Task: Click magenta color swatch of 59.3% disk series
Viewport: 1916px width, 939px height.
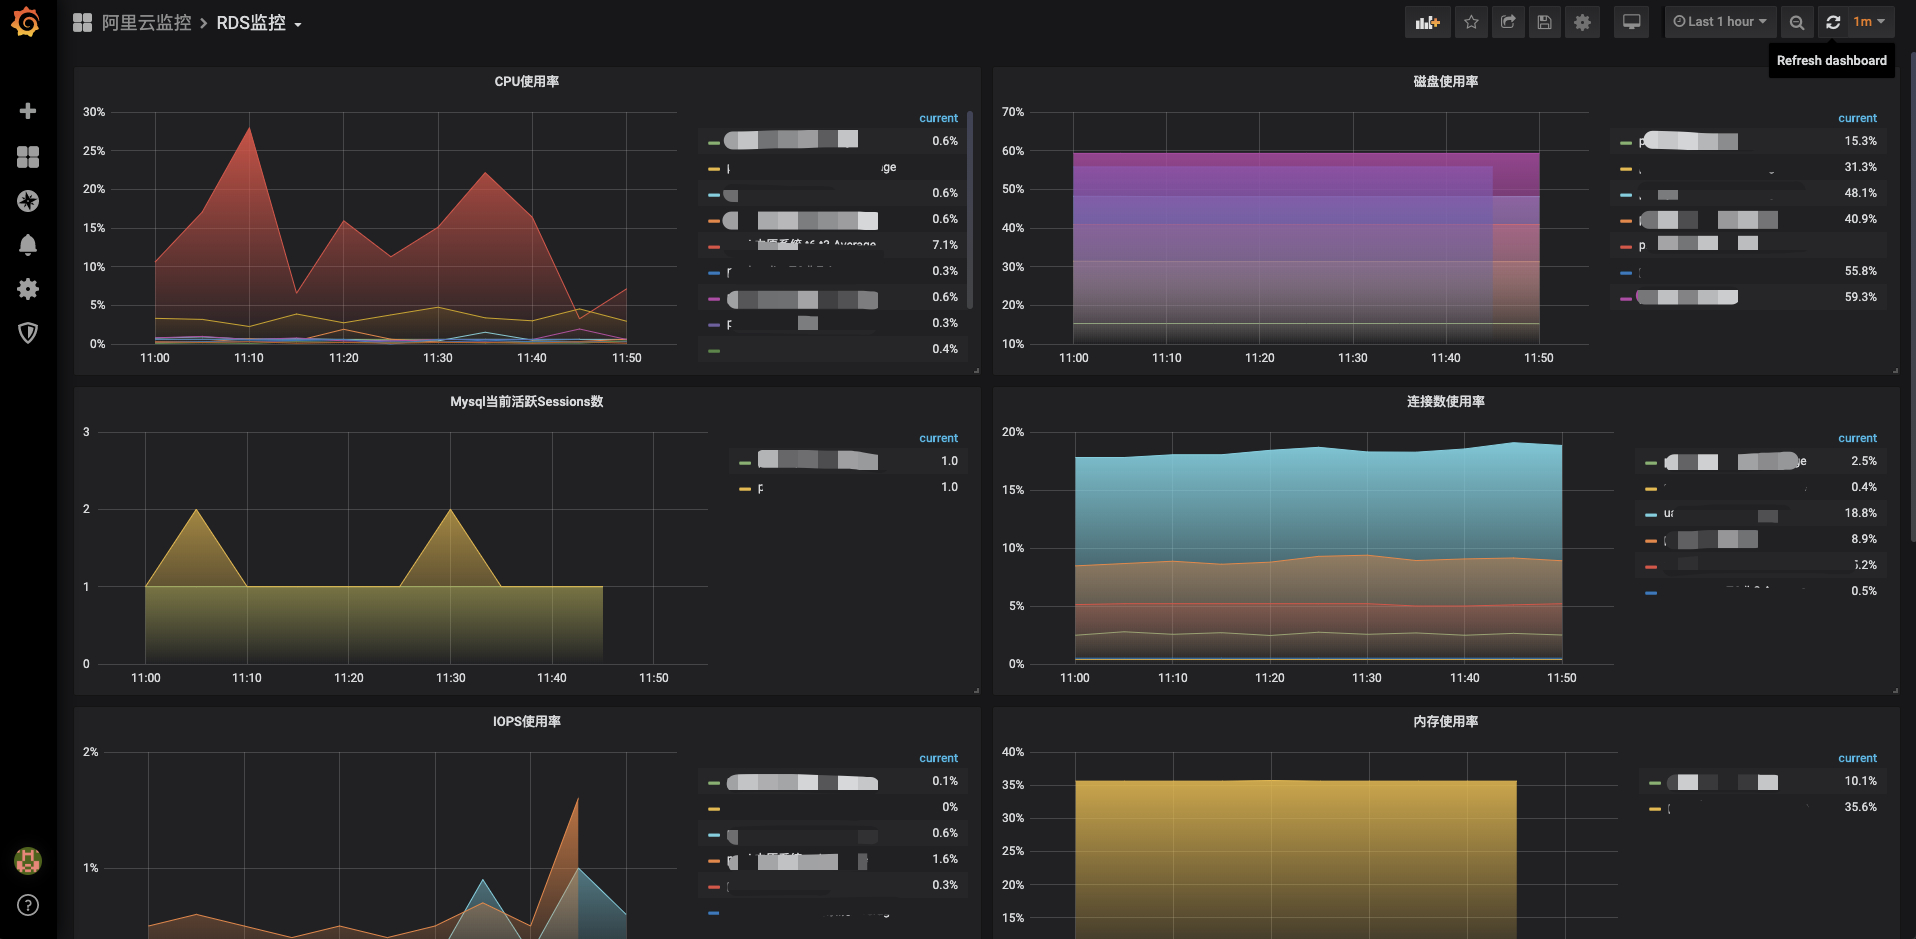Action: [1626, 298]
